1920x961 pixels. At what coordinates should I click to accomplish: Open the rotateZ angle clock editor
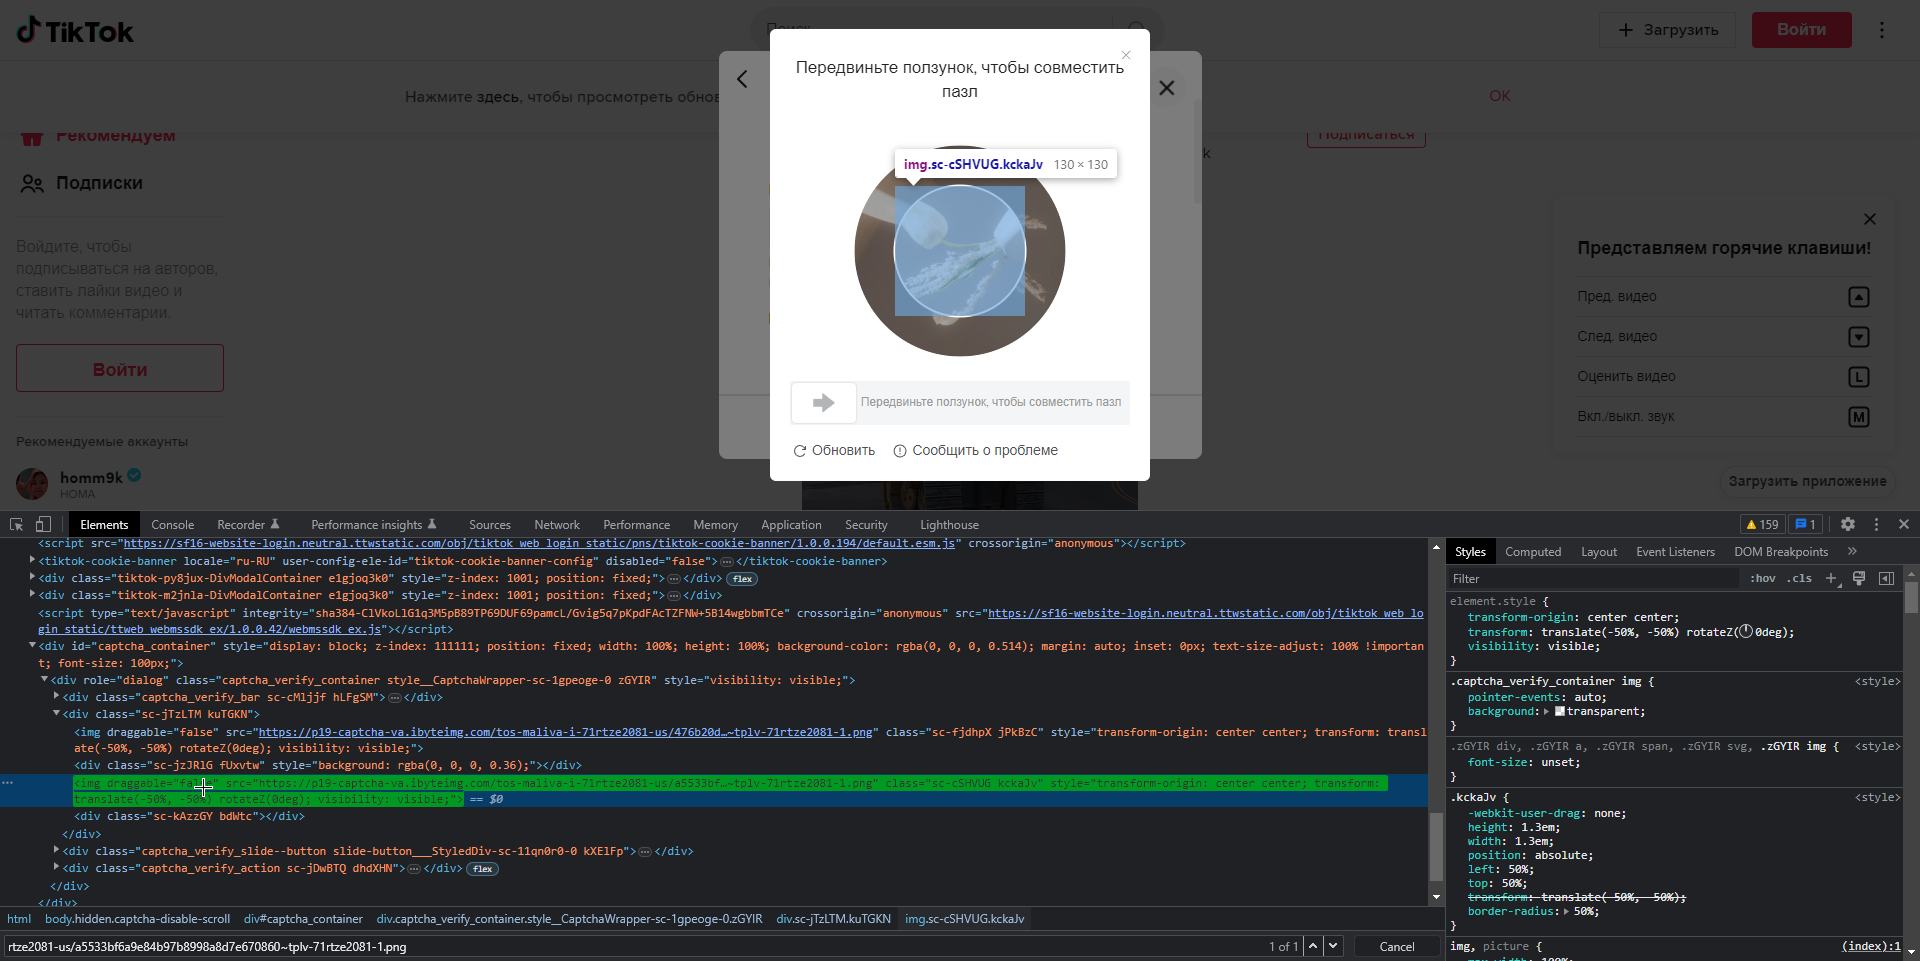[1746, 632]
